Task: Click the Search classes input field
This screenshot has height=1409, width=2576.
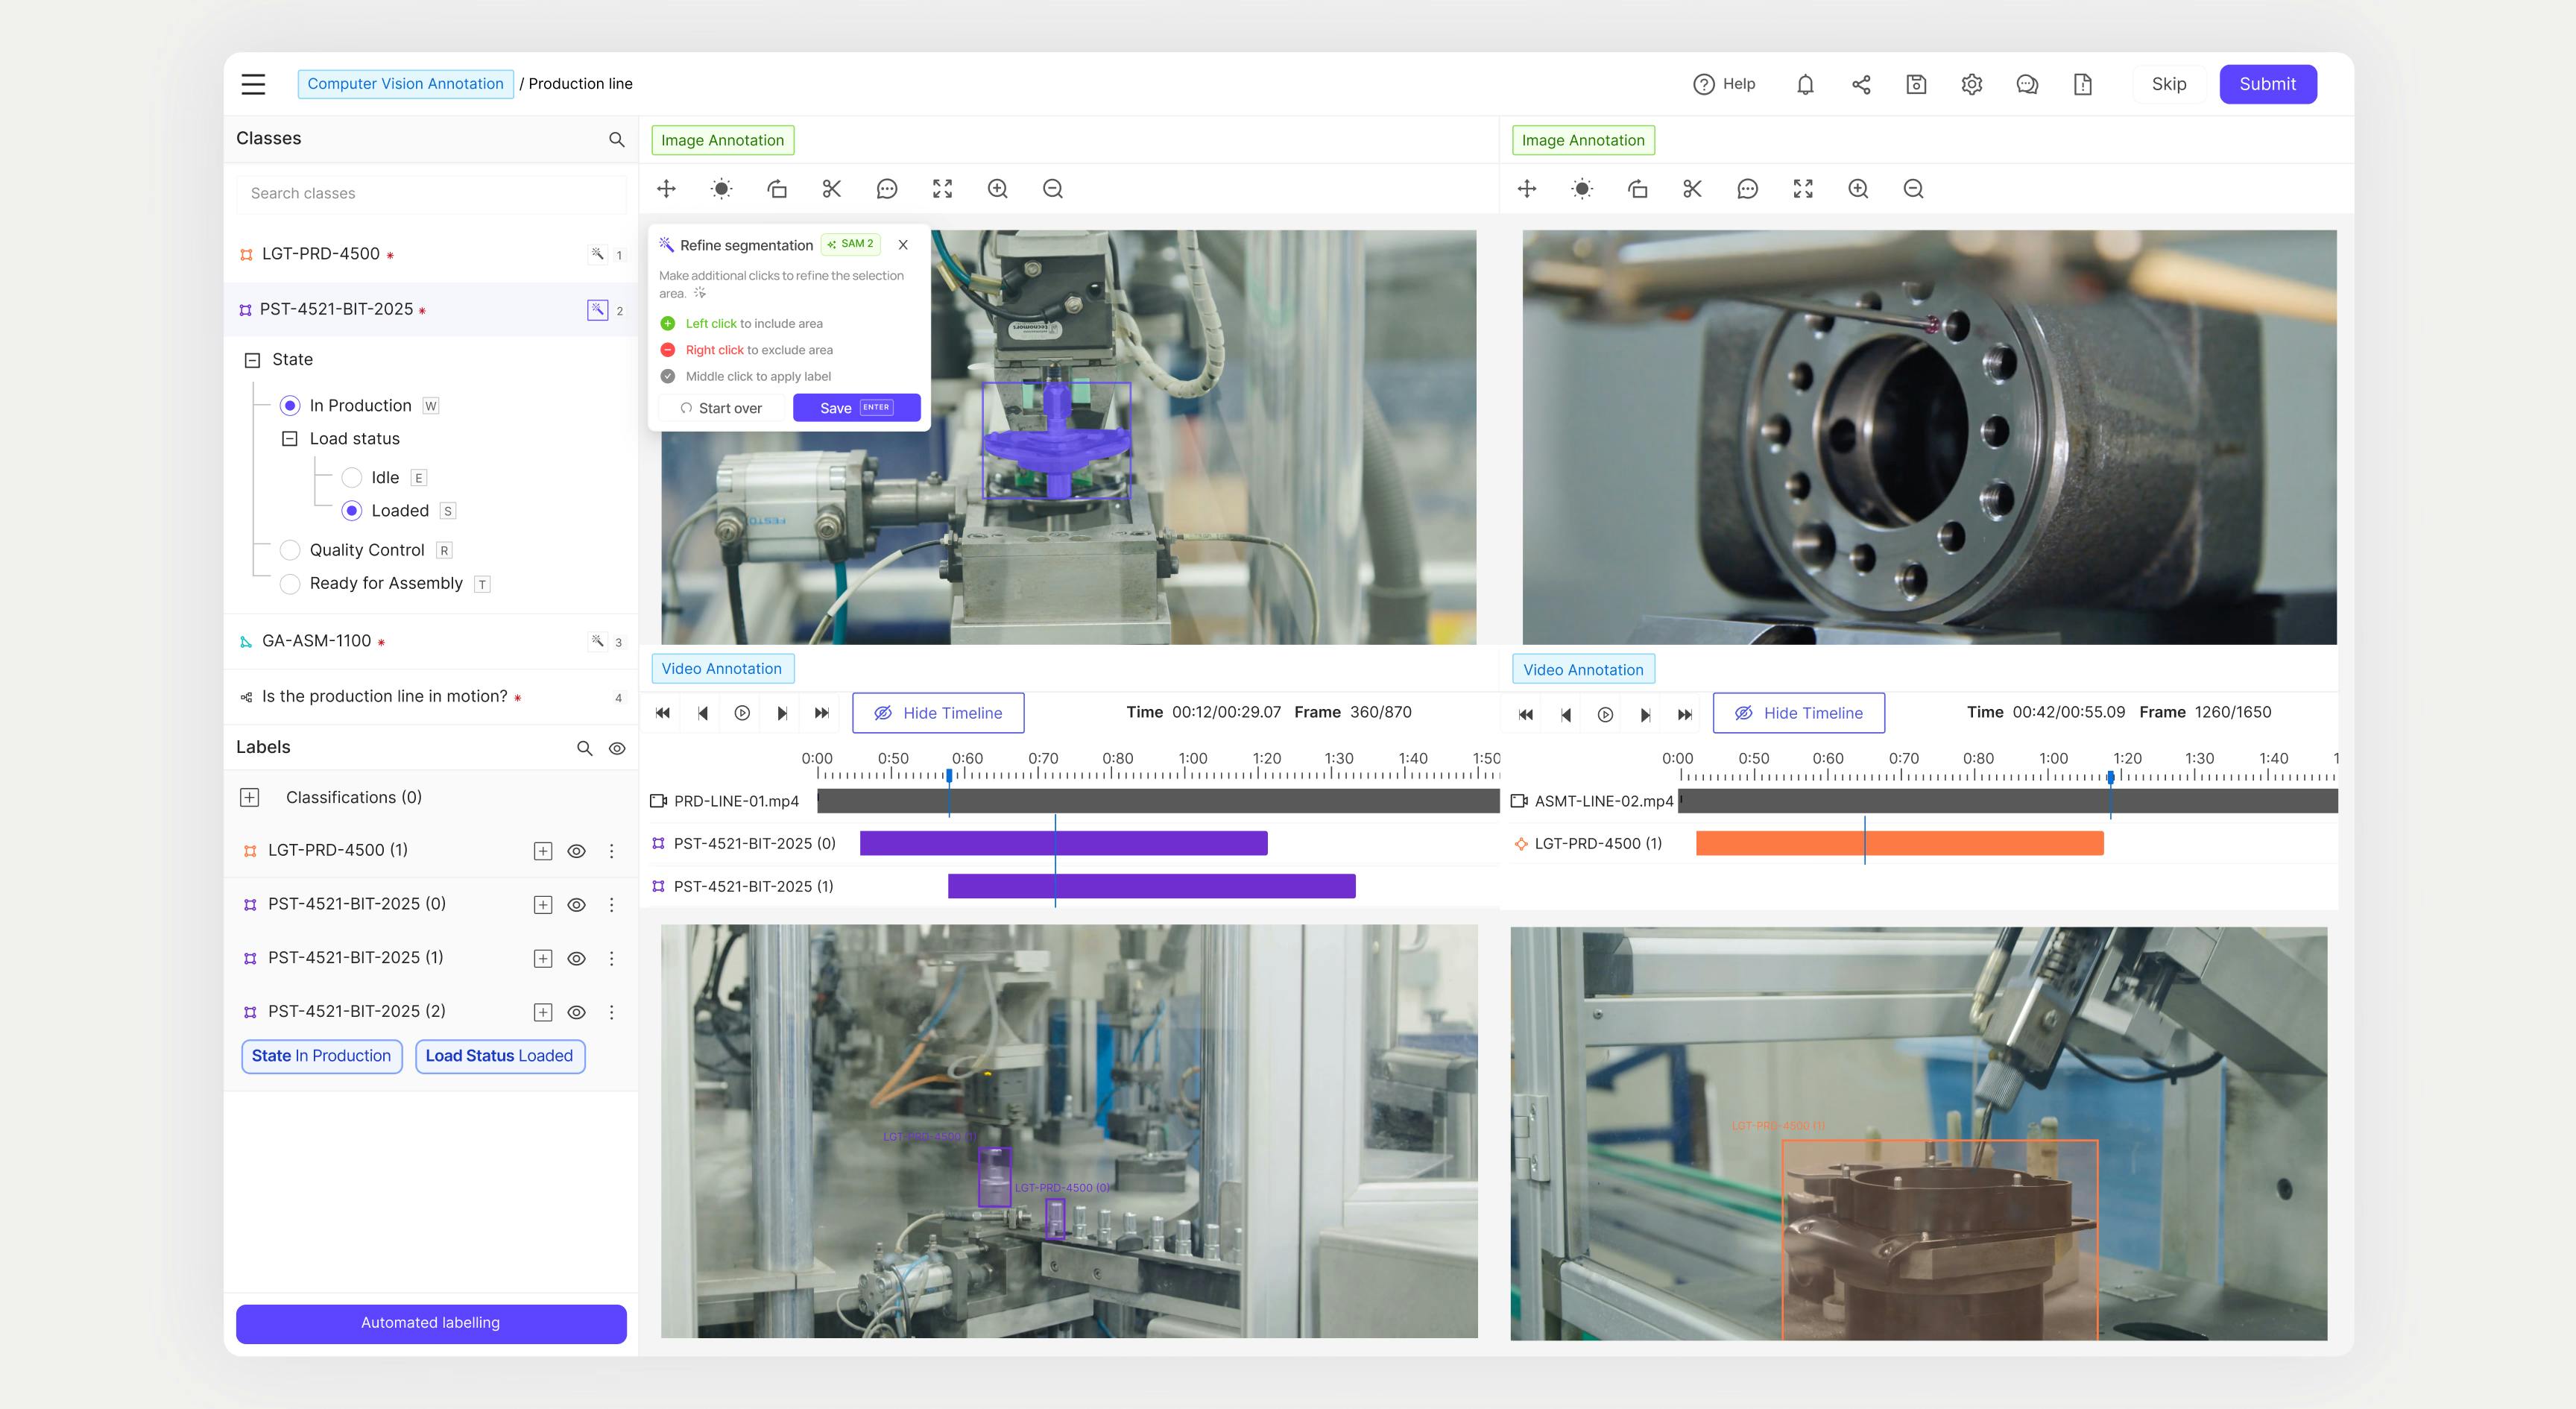Action: pos(430,193)
